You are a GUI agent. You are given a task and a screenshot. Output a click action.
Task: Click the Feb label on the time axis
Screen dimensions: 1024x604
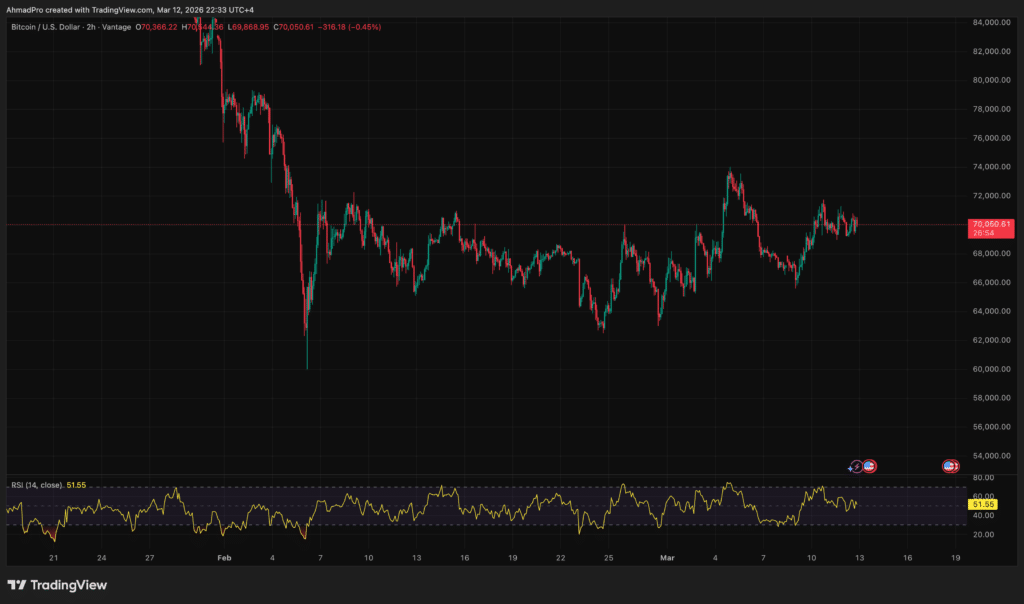click(224, 556)
